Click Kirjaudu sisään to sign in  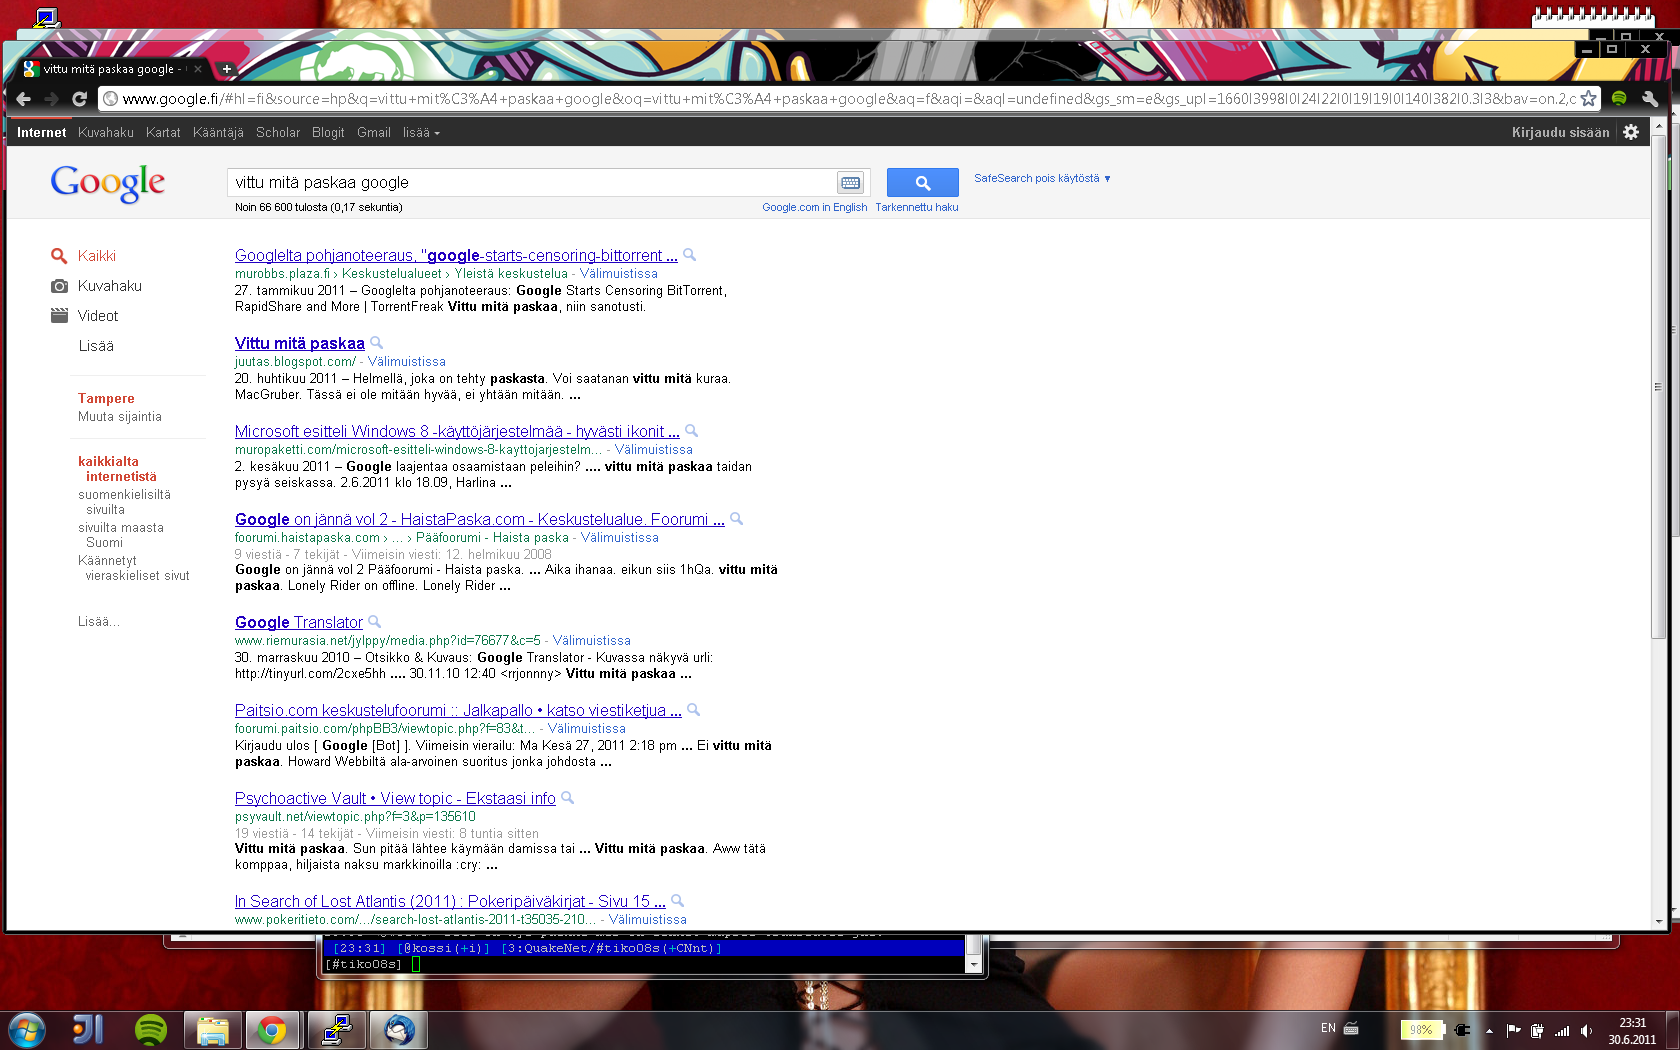pos(1560,132)
